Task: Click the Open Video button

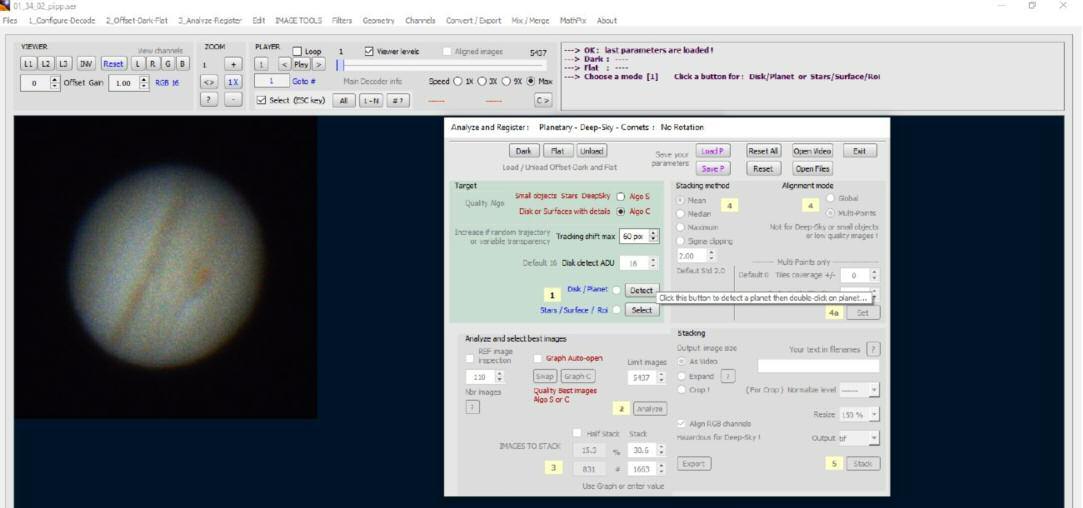Action: (x=812, y=151)
